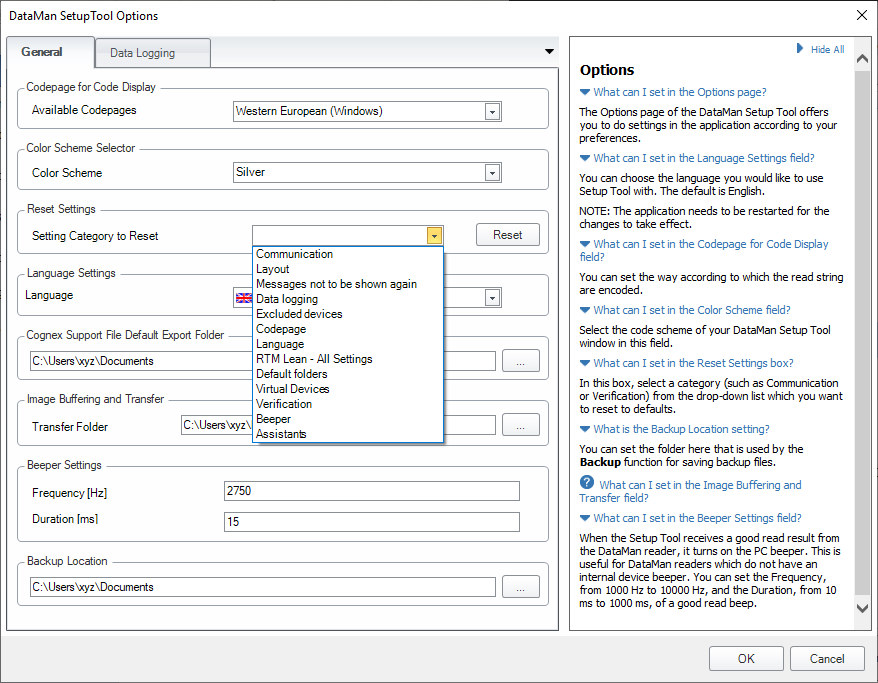
Task: Collapse the Setting Category to Reset dropdown
Action: 433,236
